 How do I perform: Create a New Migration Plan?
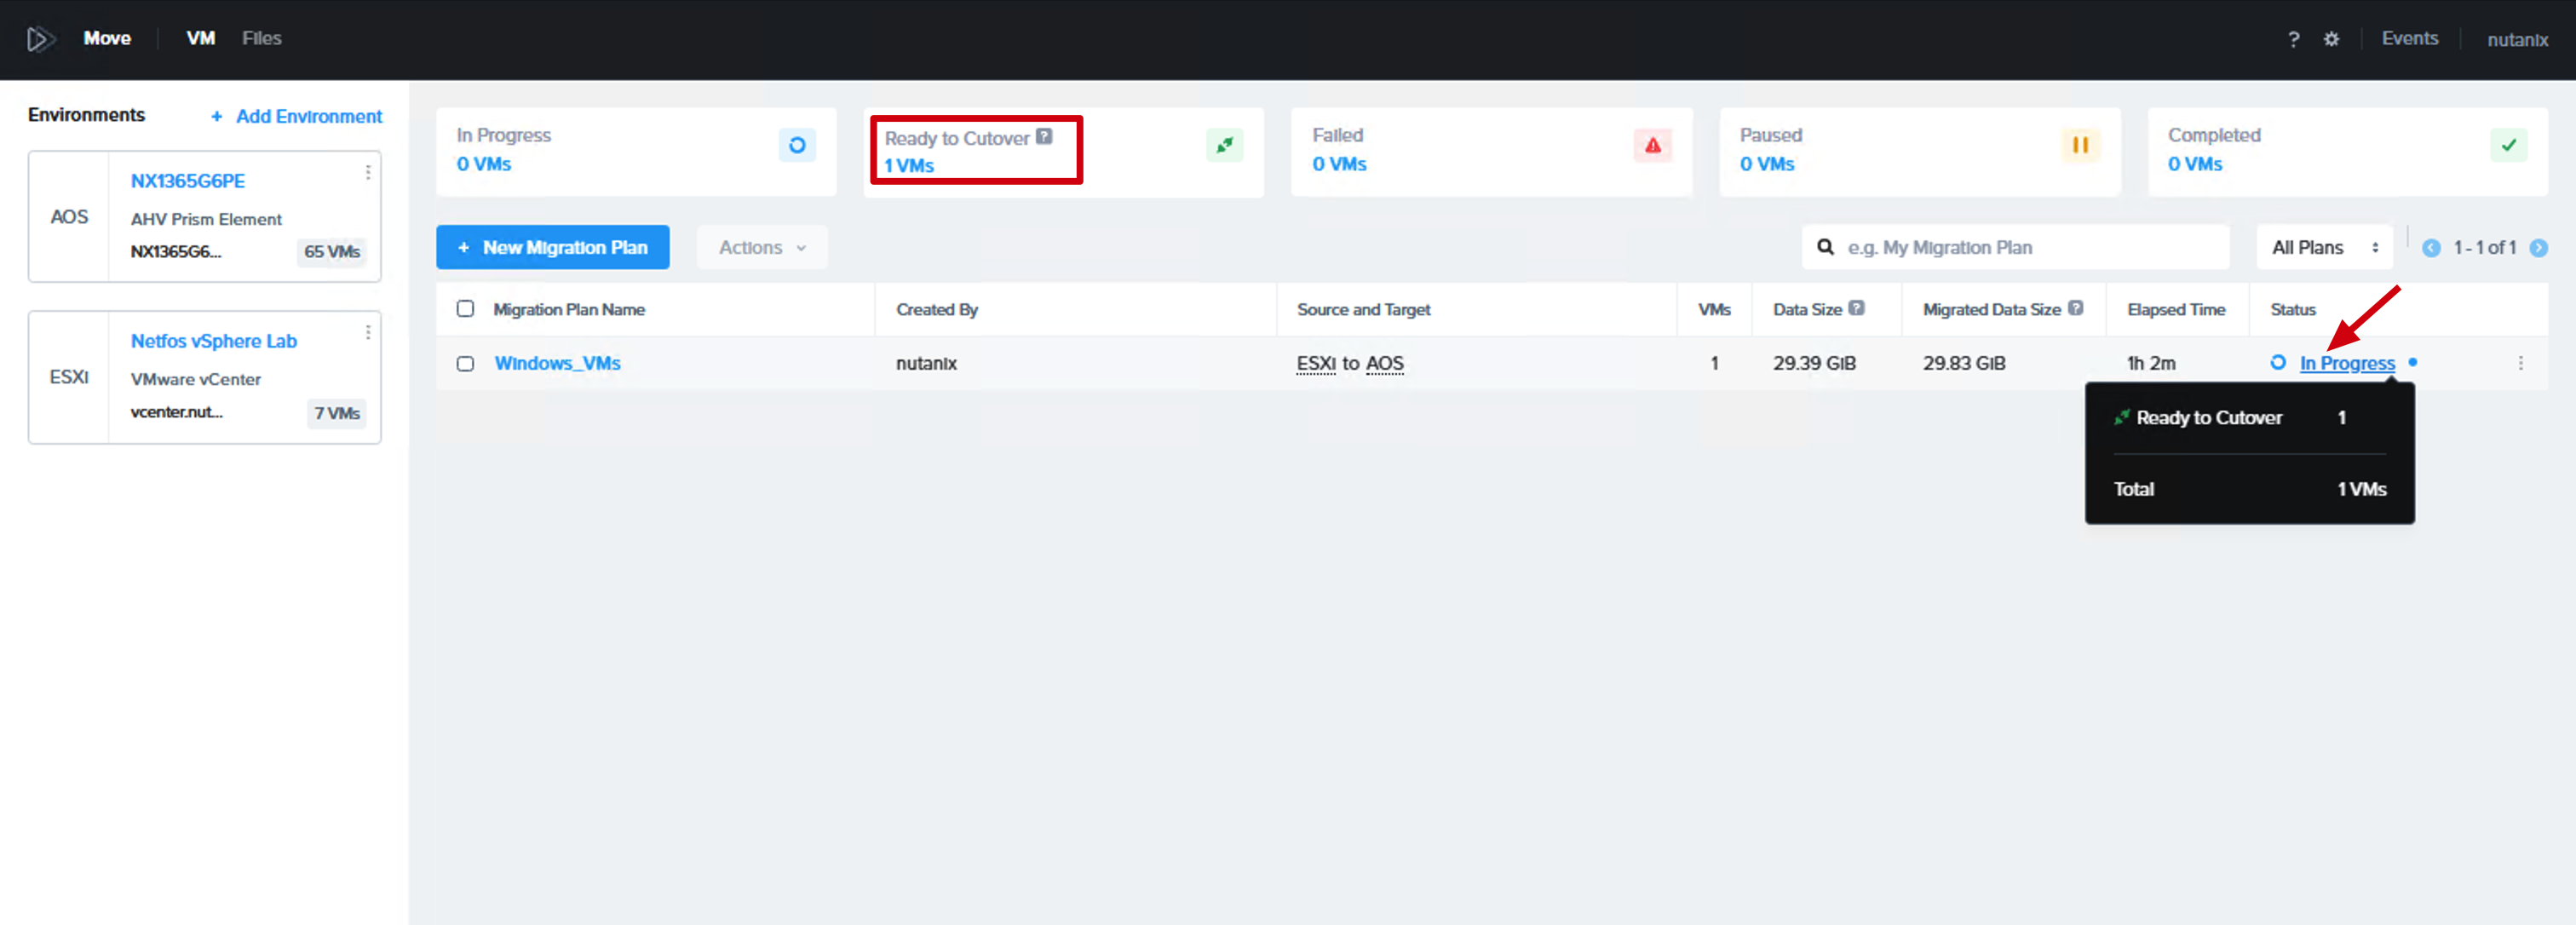point(553,248)
